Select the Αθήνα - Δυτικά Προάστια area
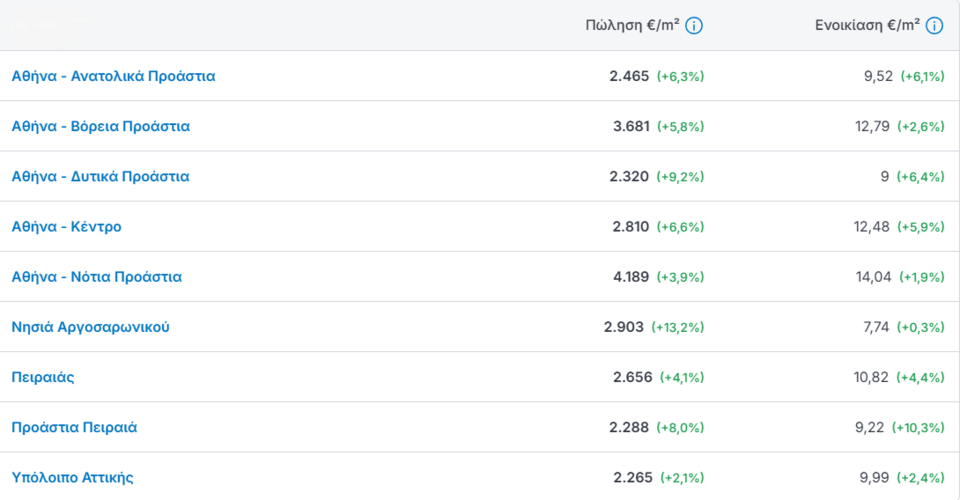 pyautogui.click(x=100, y=176)
